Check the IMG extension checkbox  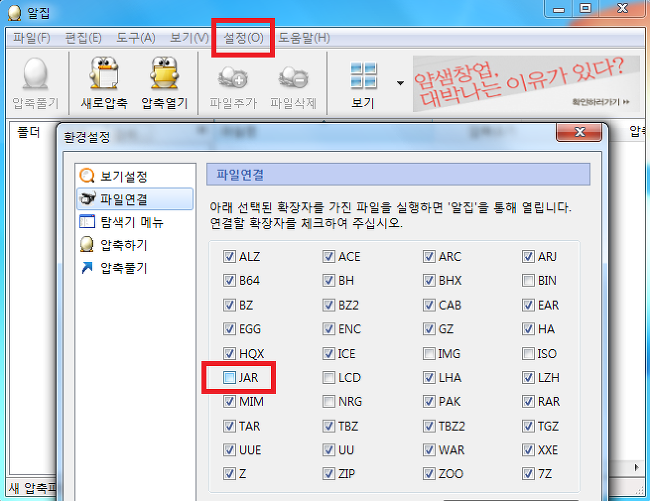(429, 353)
